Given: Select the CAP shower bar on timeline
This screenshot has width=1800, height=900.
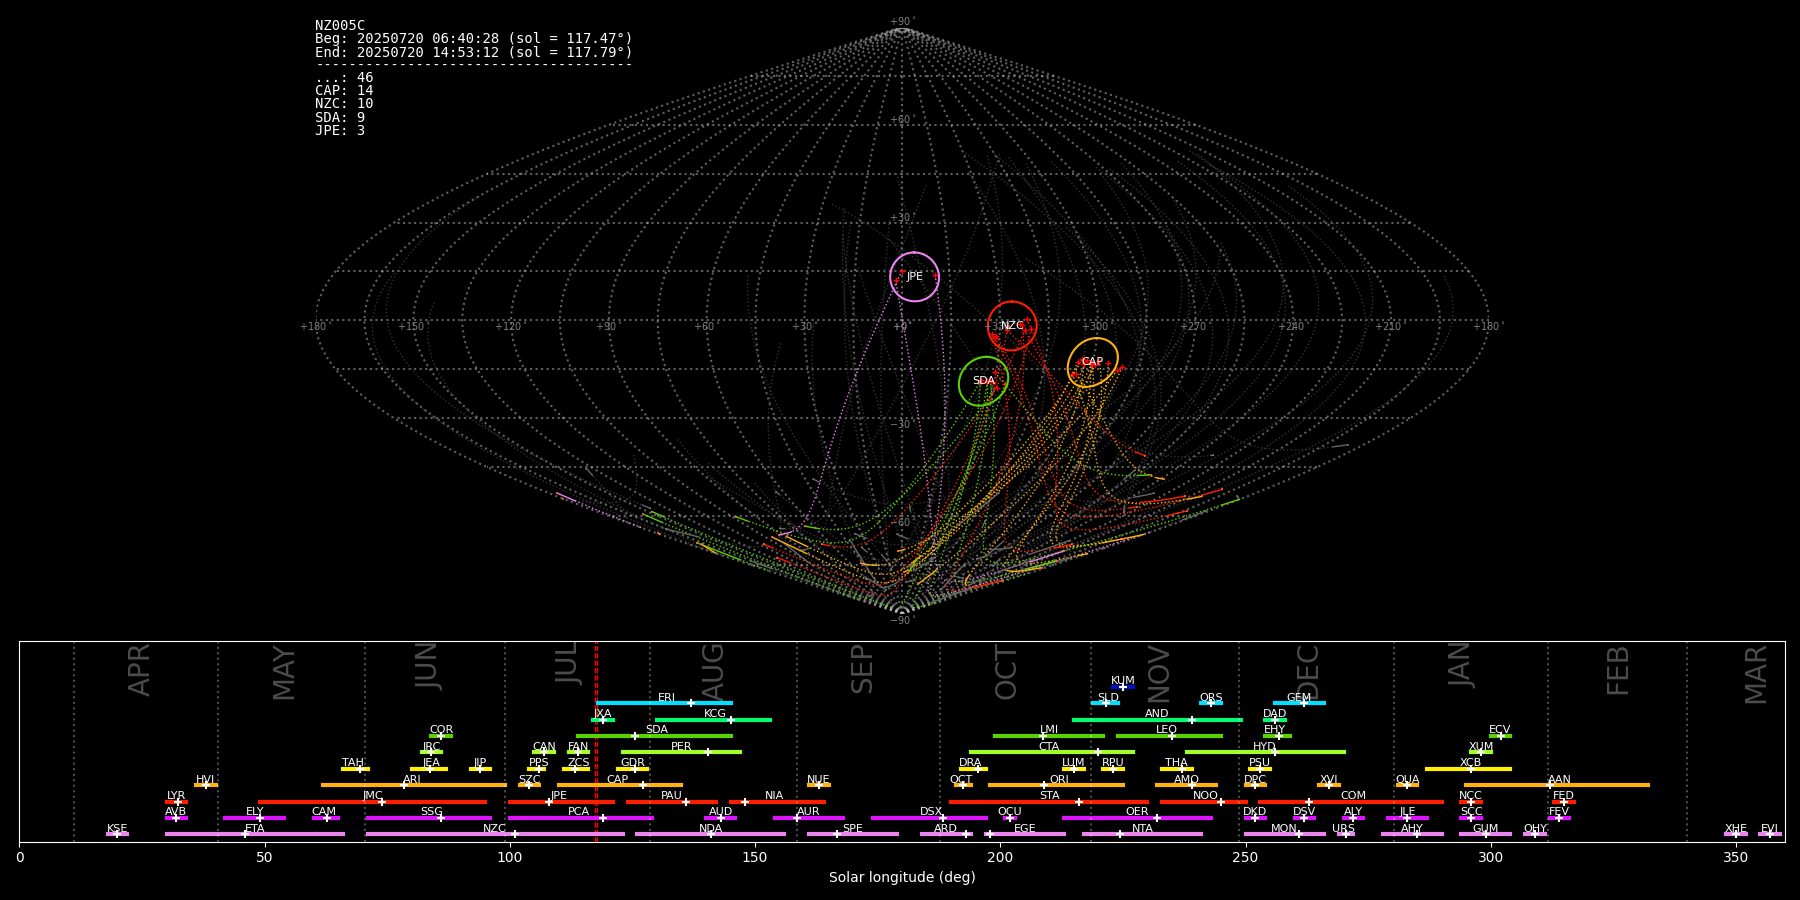Looking at the screenshot, I should 620,785.
